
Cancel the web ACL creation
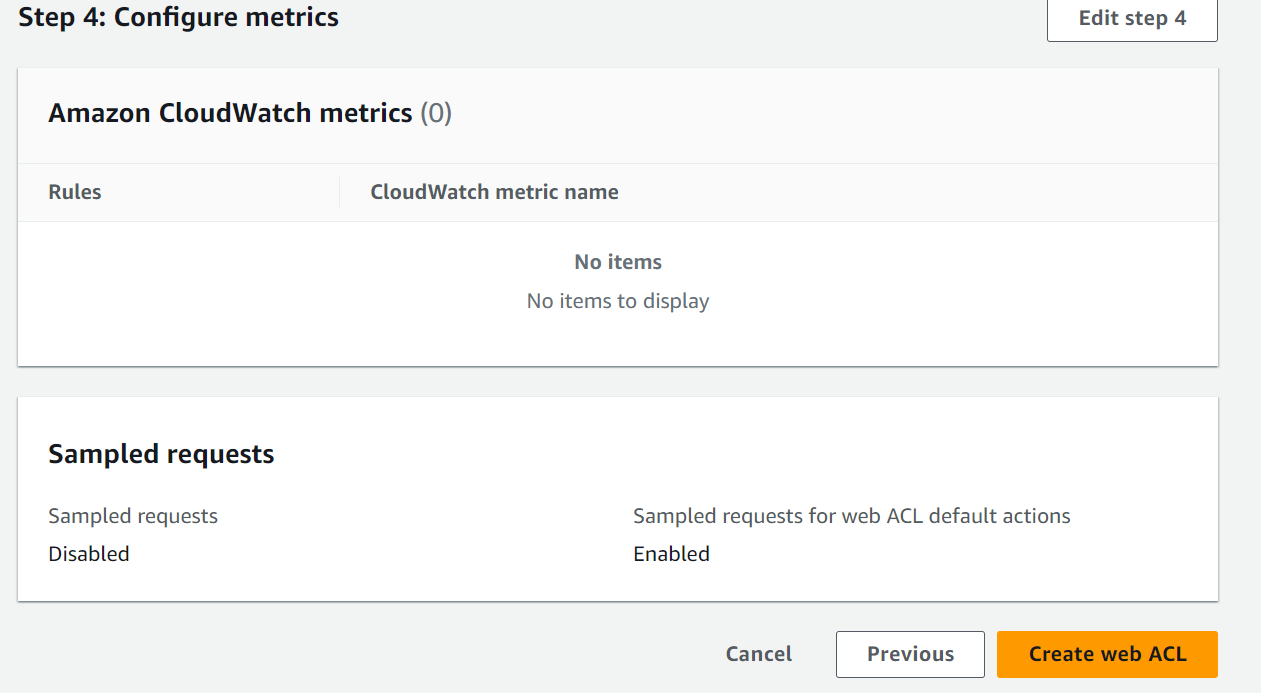[759, 654]
